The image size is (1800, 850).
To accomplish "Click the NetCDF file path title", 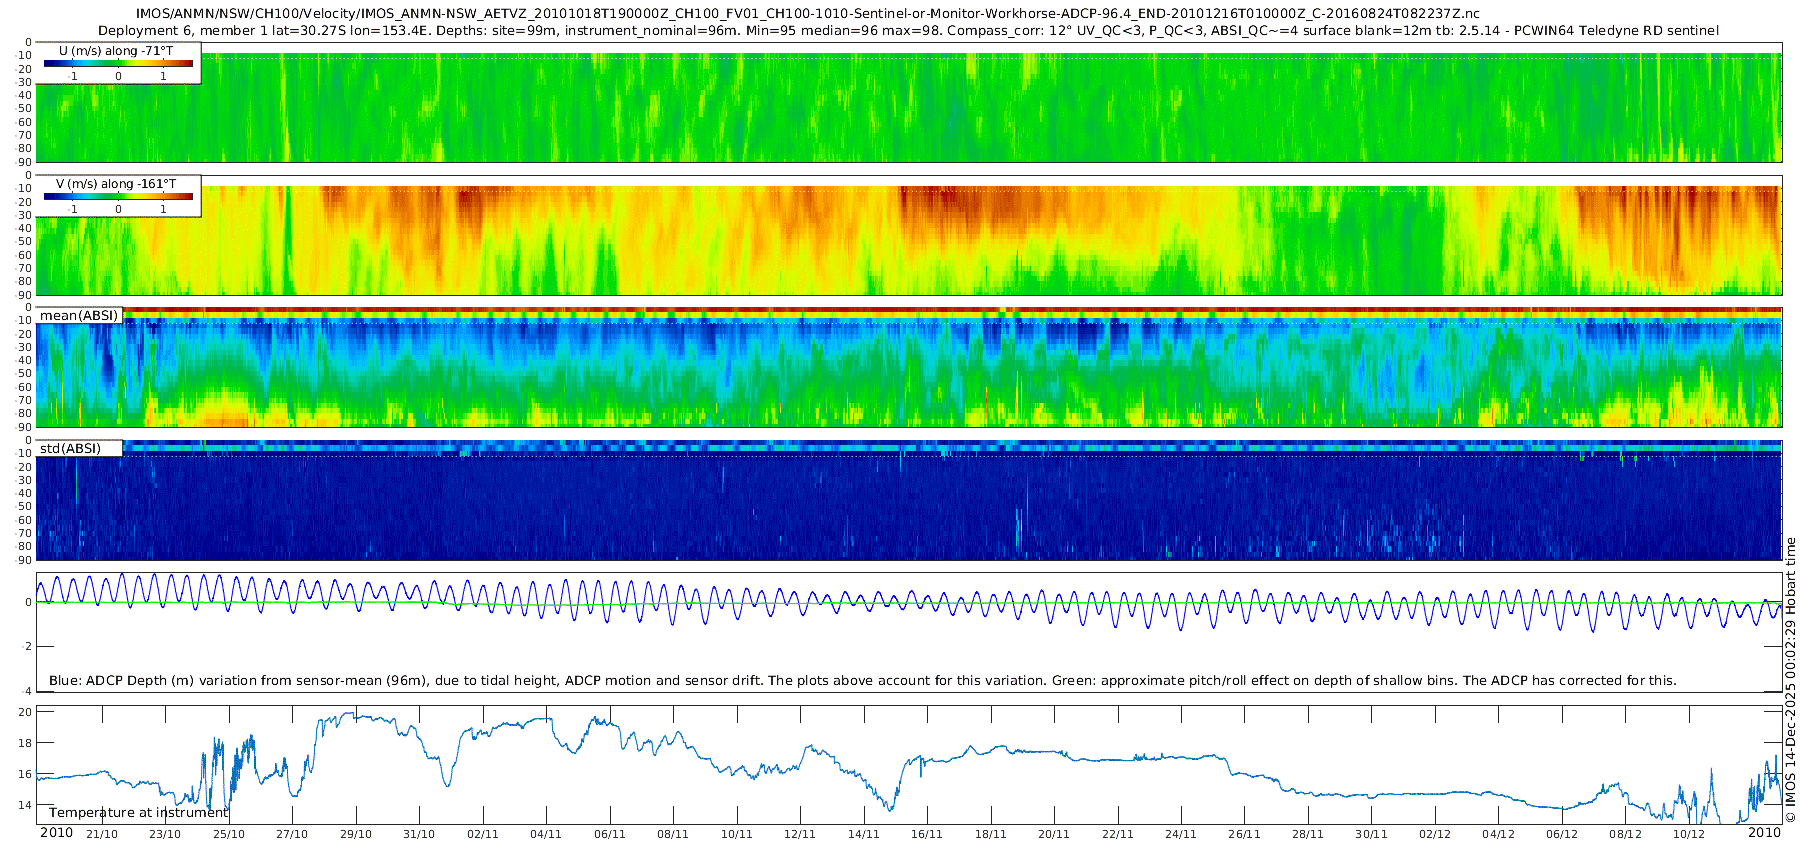I will (807, 14).
